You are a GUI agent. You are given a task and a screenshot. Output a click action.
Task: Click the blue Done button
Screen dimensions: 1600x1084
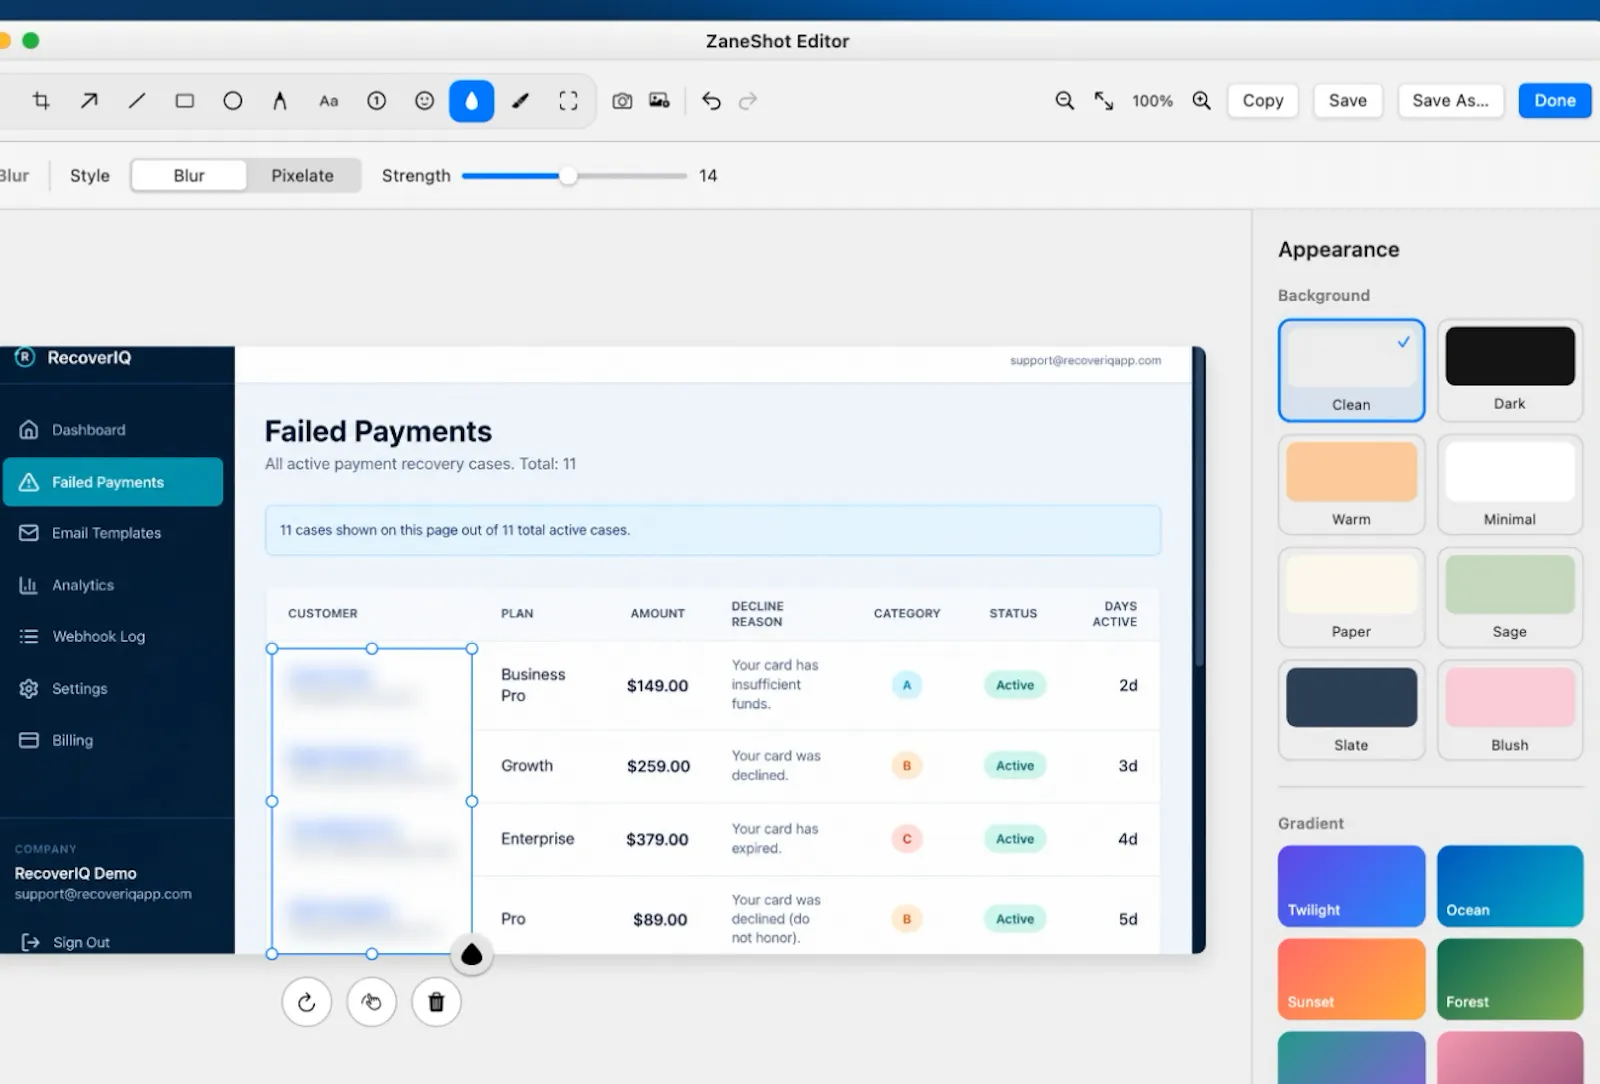click(x=1555, y=101)
